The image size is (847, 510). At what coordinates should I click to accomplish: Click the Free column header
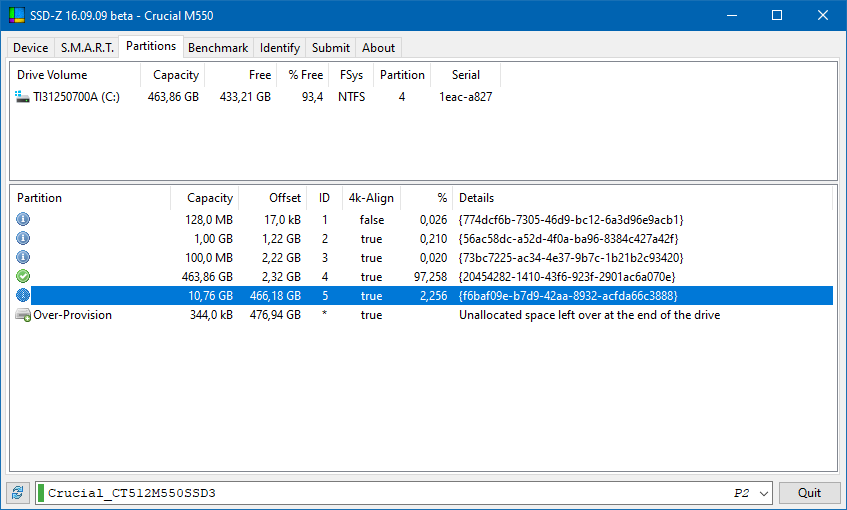point(240,75)
